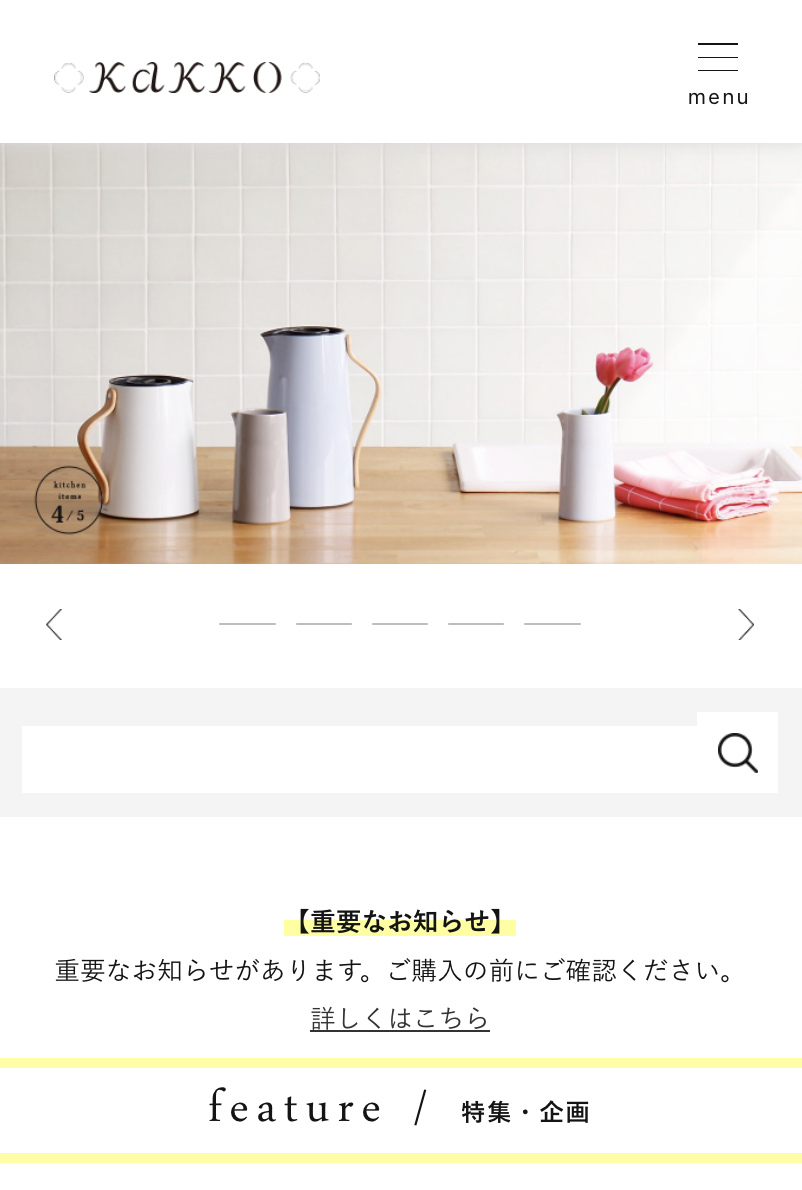Click the KAKKO logo
Image resolution: width=802 pixels, height=1190 pixels.
coord(187,78)
